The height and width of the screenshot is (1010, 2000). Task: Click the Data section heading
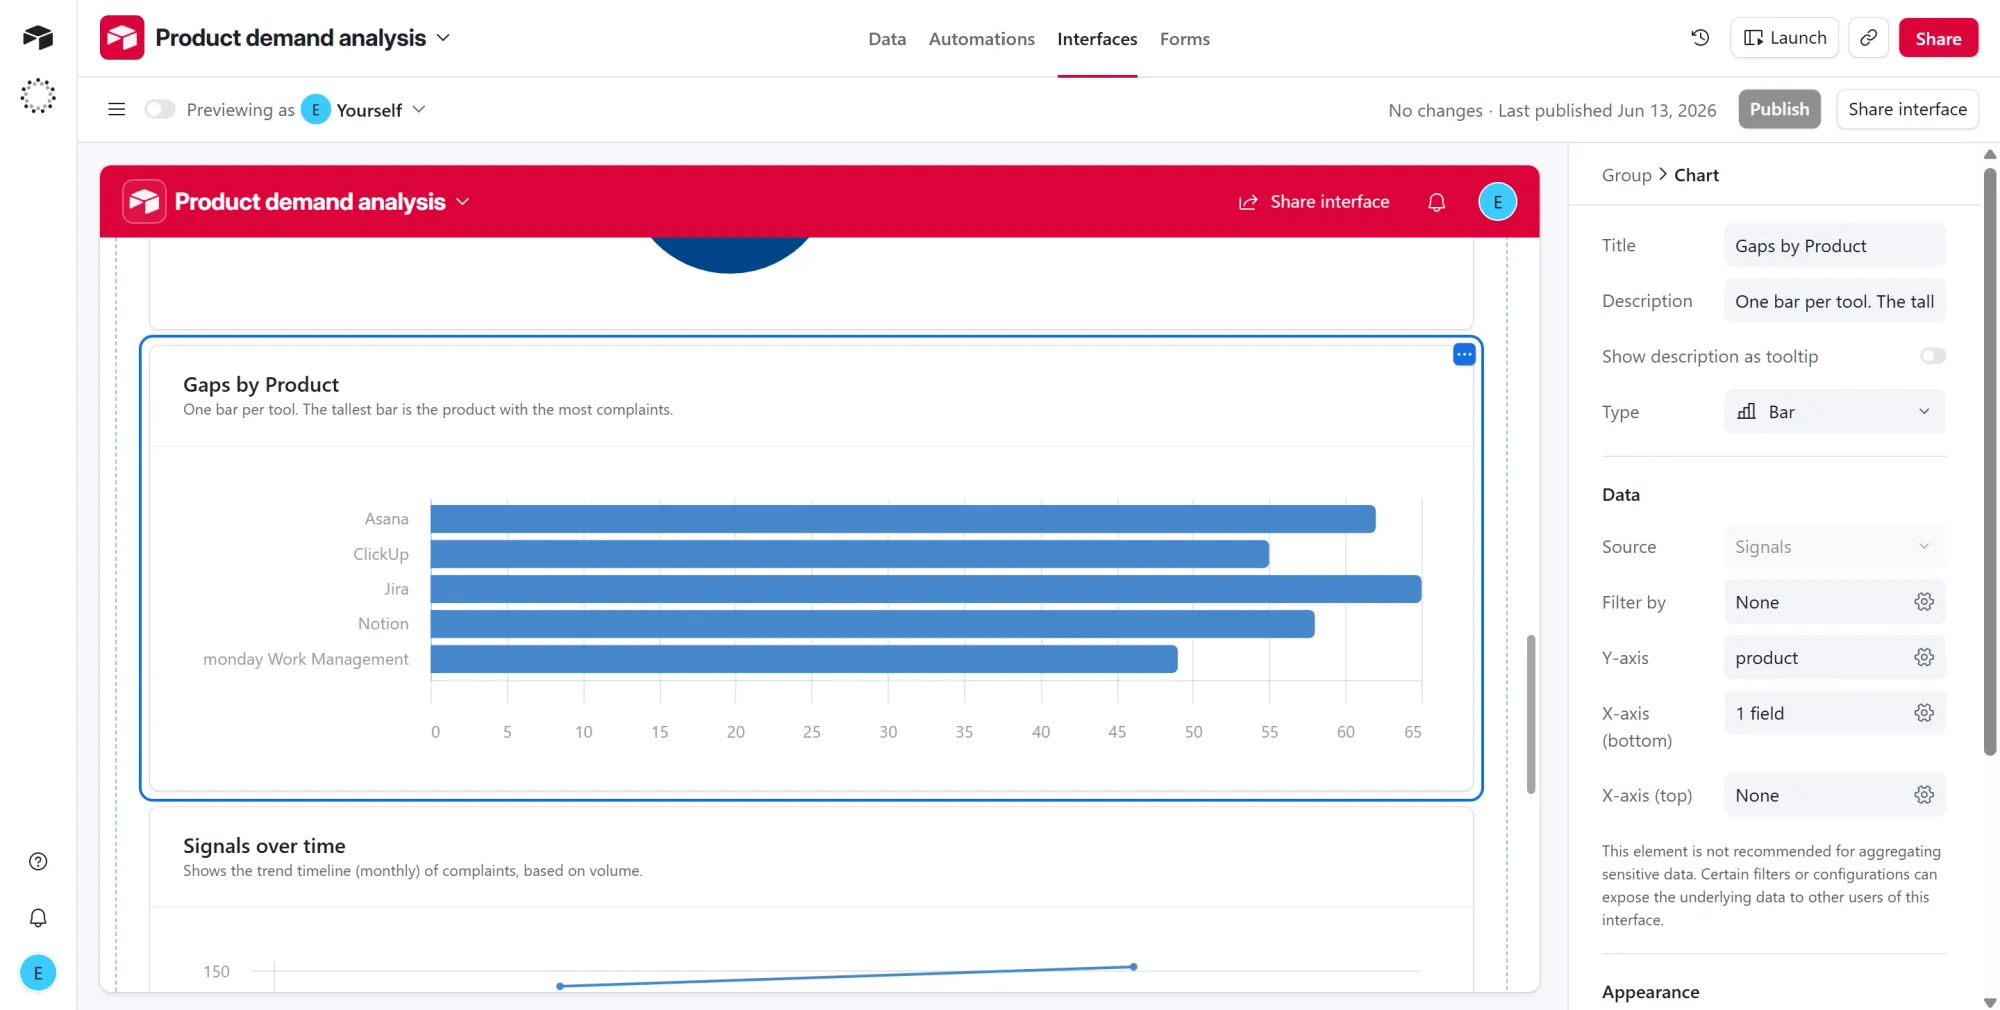(x=1620, y=495)
